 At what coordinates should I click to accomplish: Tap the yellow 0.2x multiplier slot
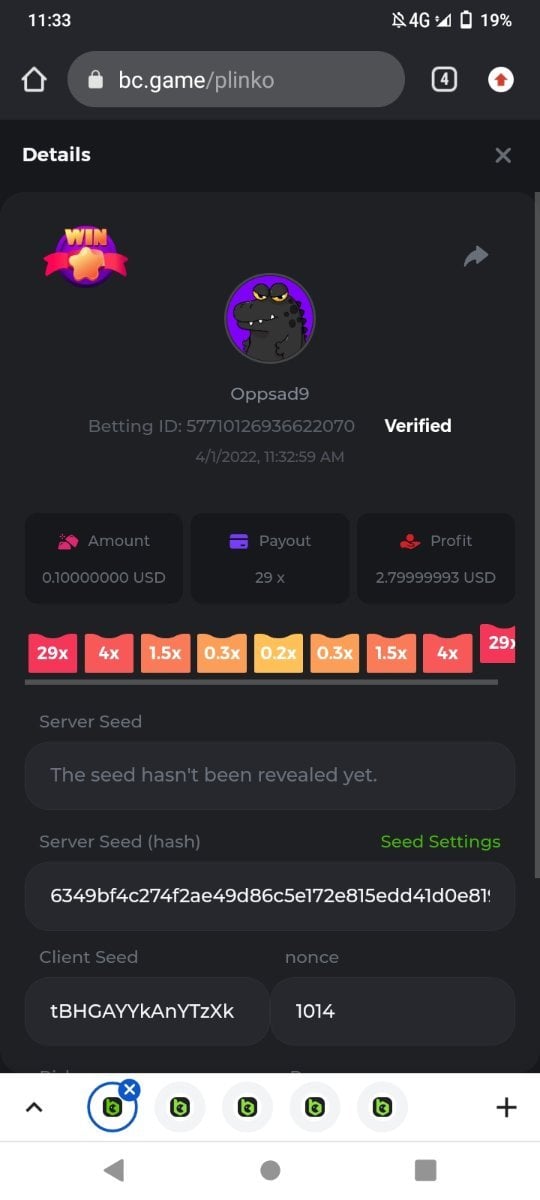pyautogui.click(x=278, y=653)
